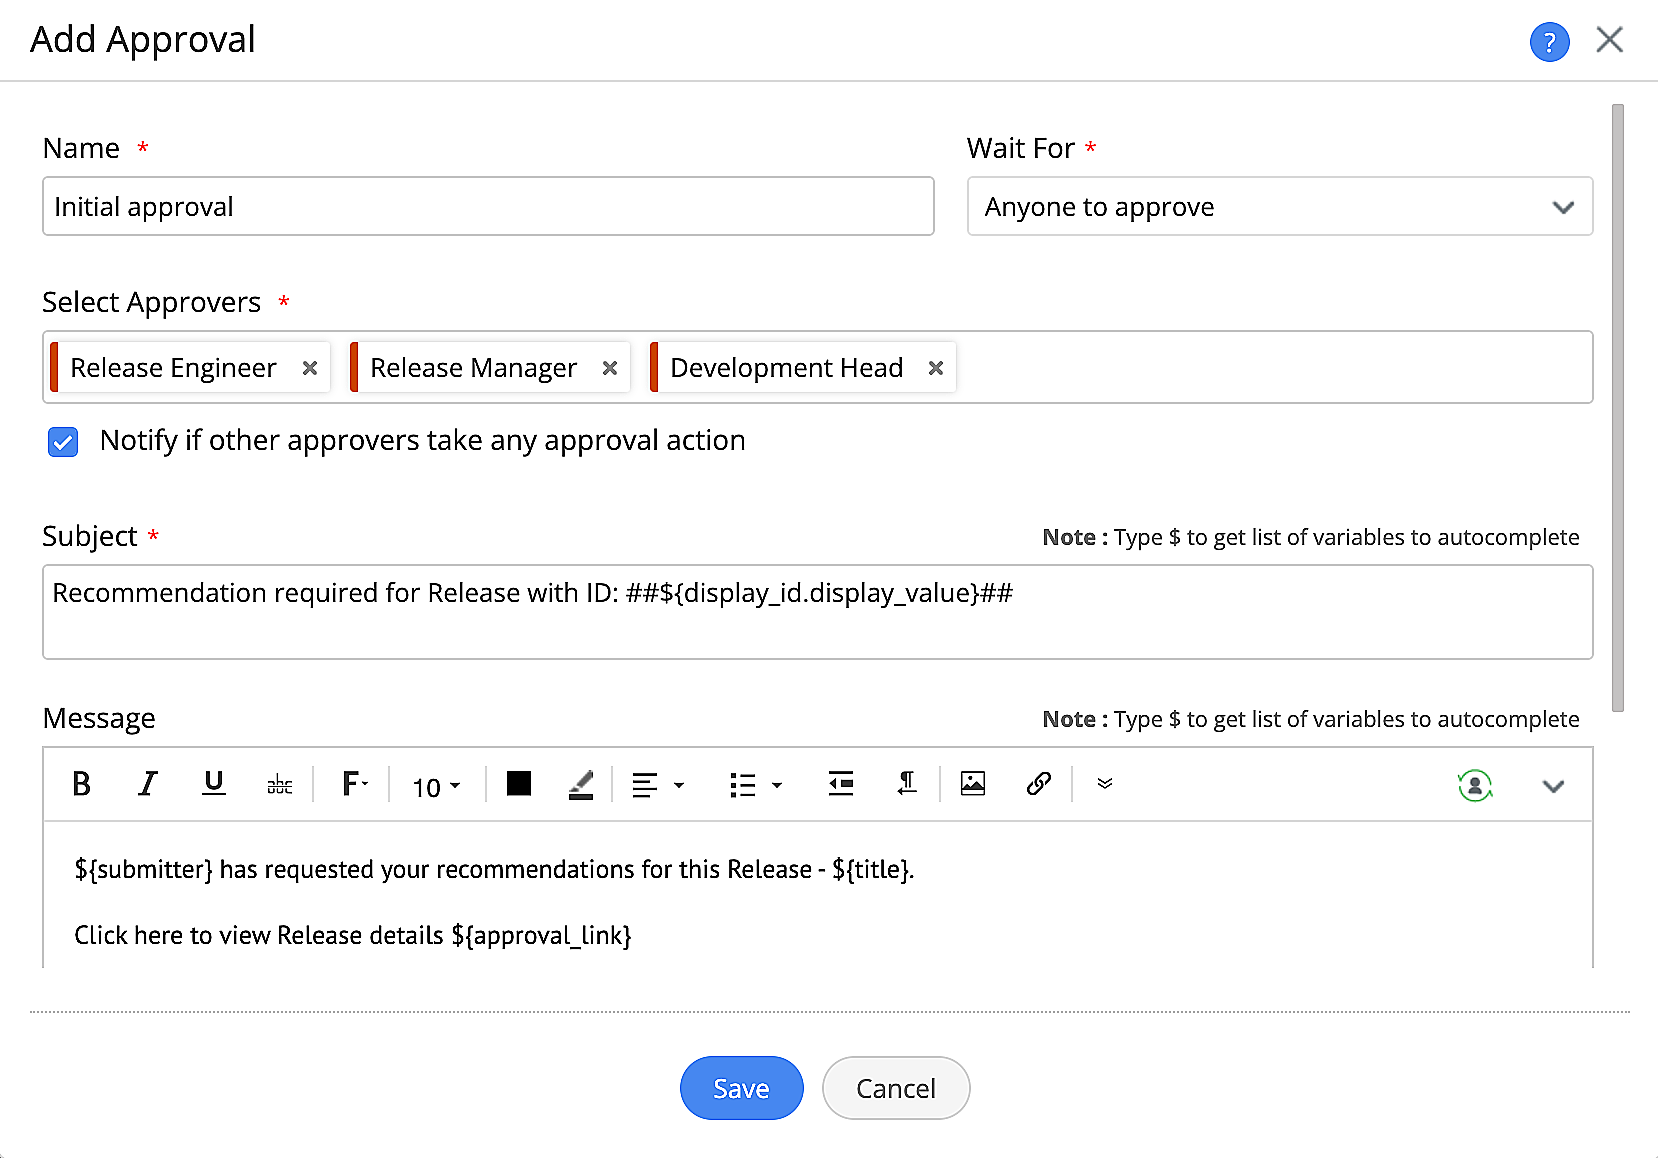Insert a hyperlink into the message
Viewport: 1658px width, 1158px height.
pyautogui.click(x=1038, y=784)
